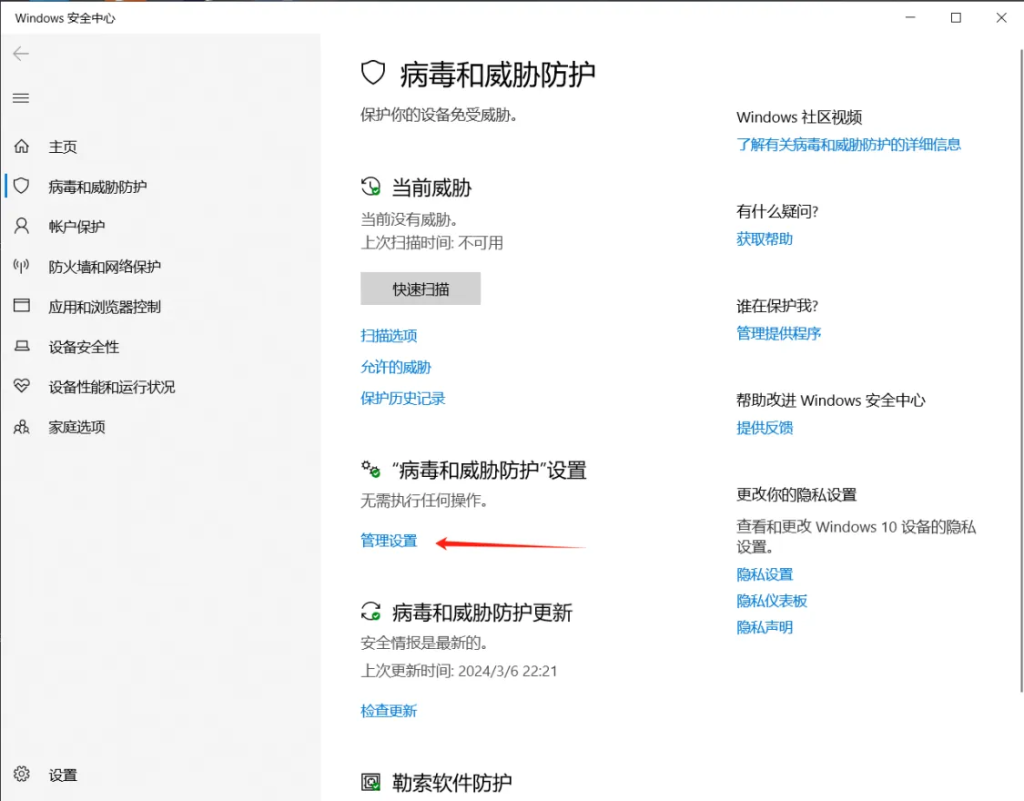Open the 扫描选项 link
Viewport: 1024px width, 801px height.
pos(389,336)
